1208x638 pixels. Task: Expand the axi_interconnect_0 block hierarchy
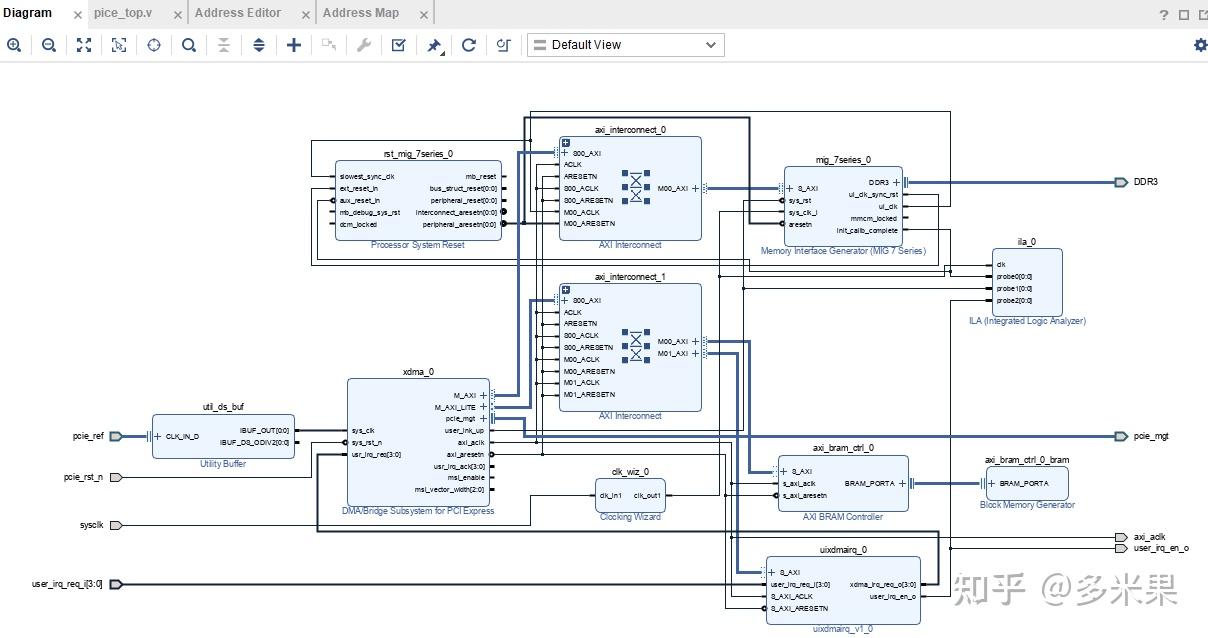coord(566,142)
